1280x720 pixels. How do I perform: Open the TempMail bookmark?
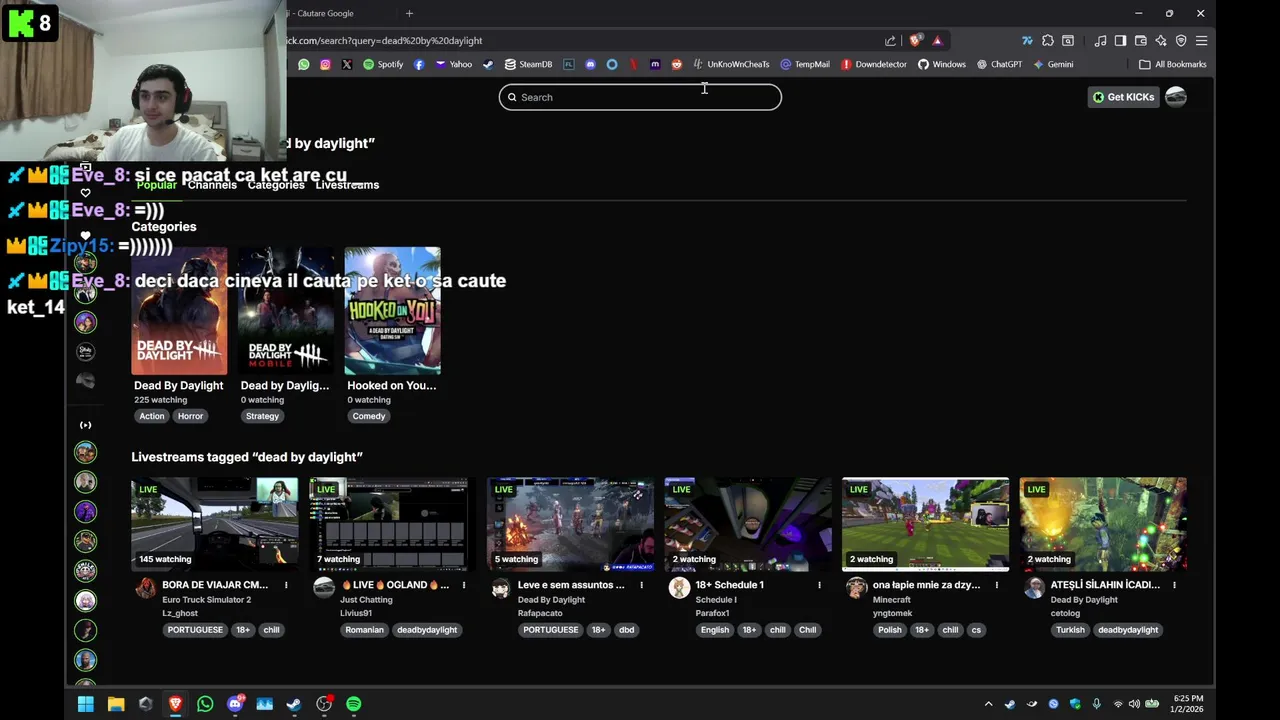point(804,64)
